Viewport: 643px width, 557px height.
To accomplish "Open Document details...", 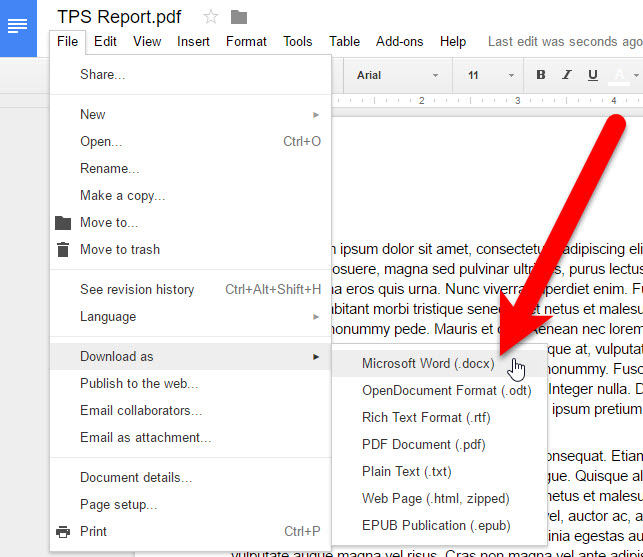I will pos(190,478).
